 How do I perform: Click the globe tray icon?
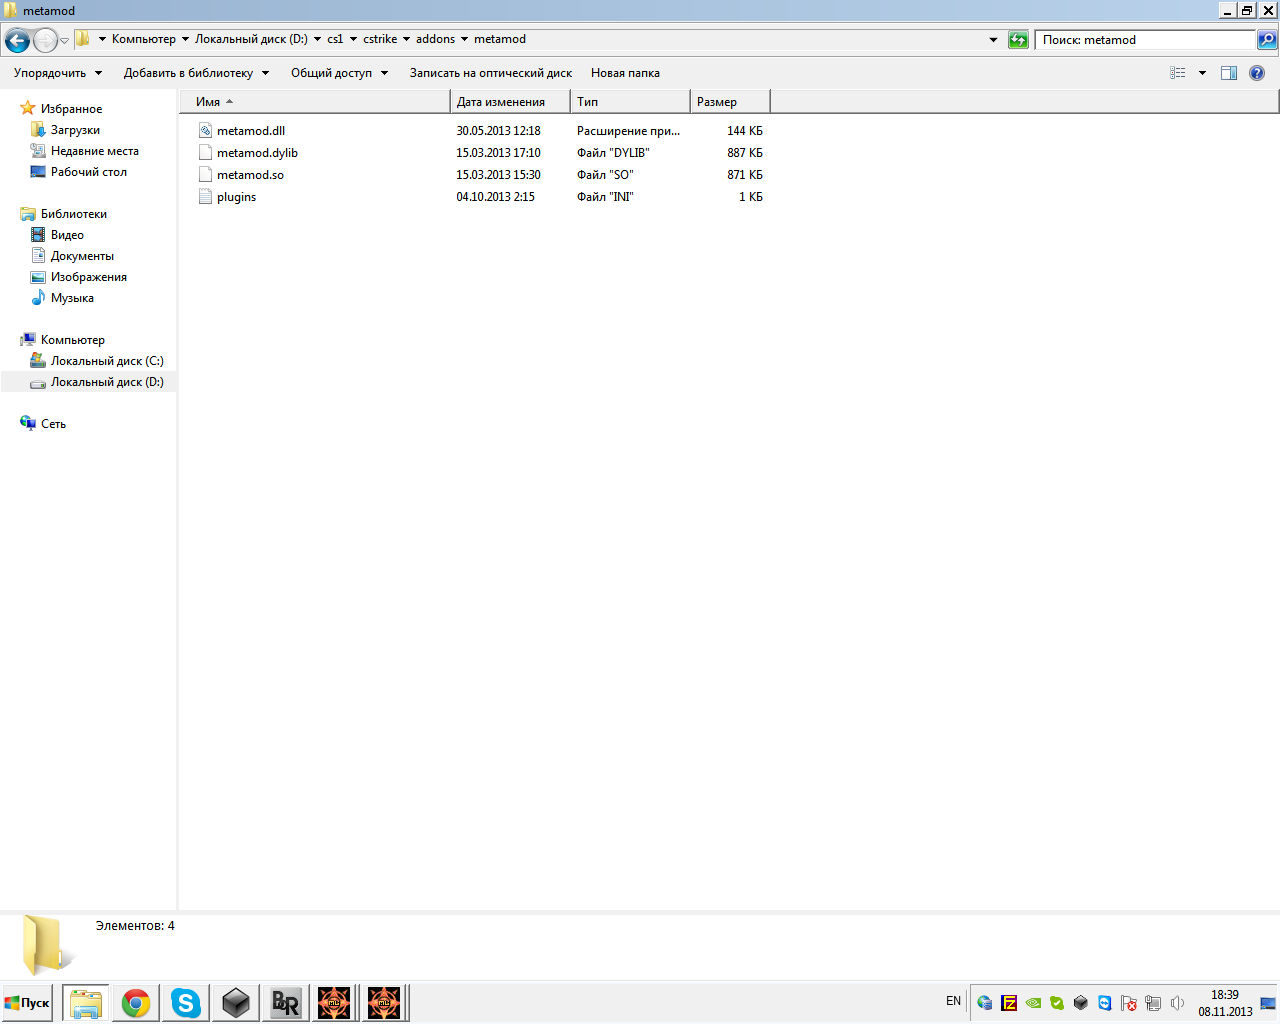click(x=985, y=1003)
